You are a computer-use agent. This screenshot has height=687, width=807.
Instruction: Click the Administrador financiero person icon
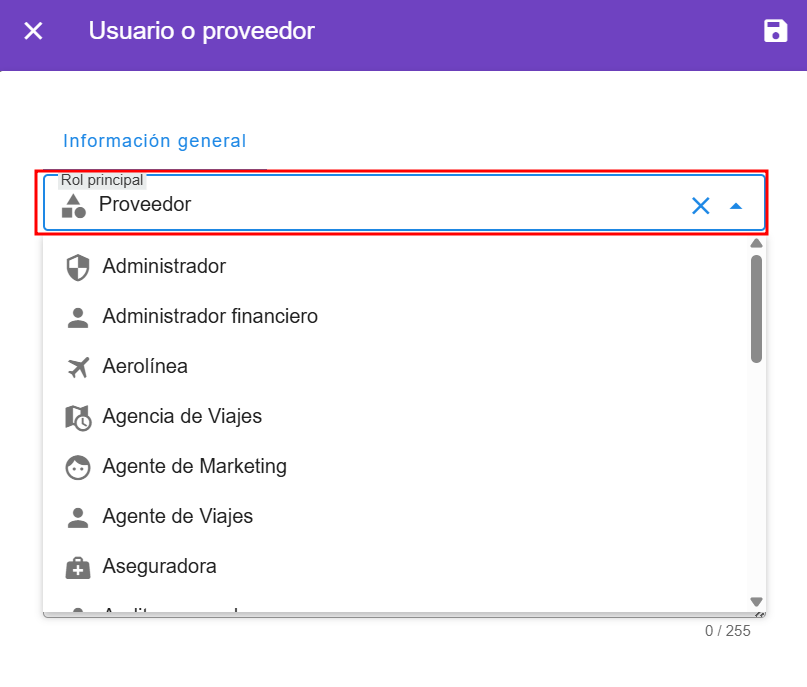[x=77, y=318]
